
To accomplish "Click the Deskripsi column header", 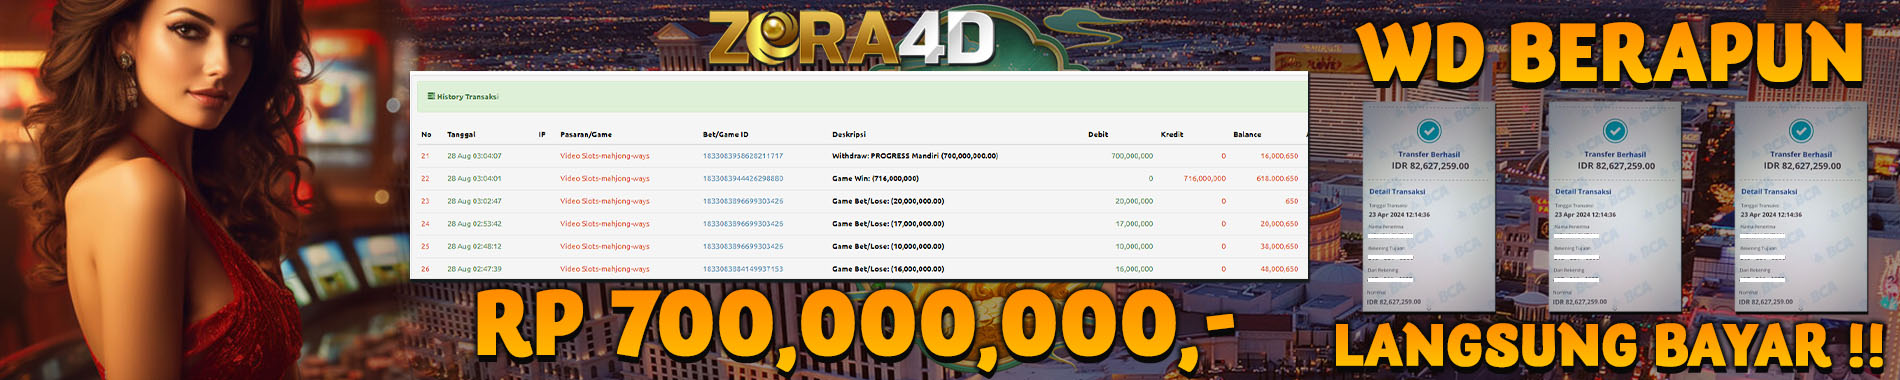I will tap(849, 134).
